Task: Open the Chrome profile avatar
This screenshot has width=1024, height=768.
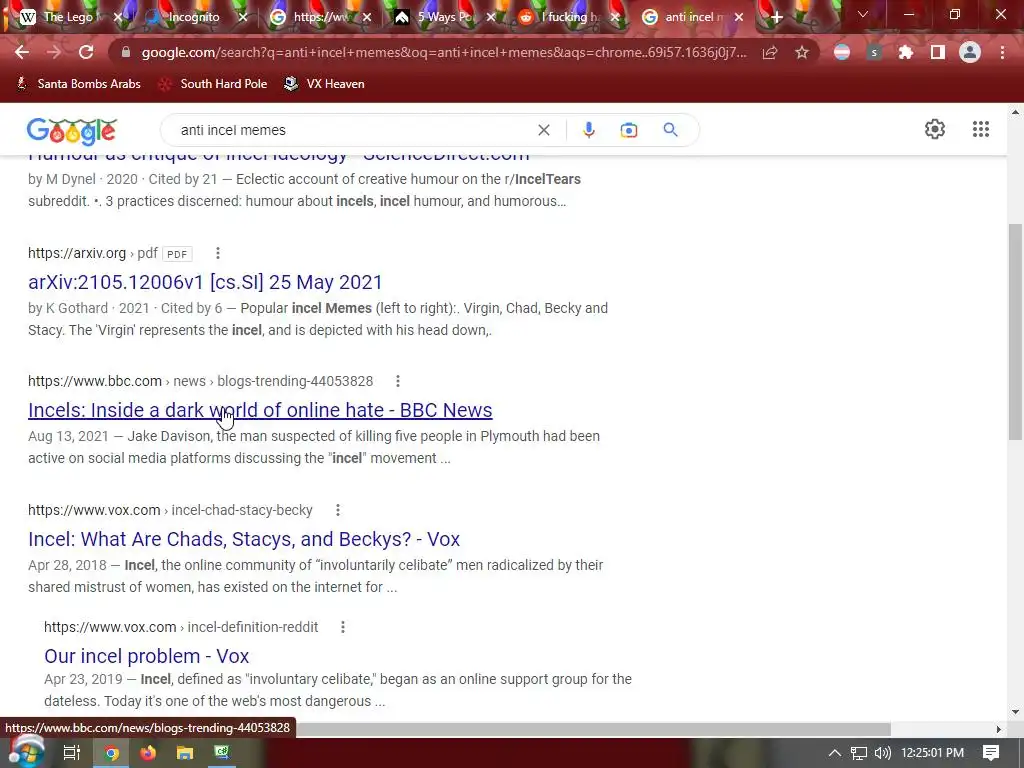Action: click(970, 52)
